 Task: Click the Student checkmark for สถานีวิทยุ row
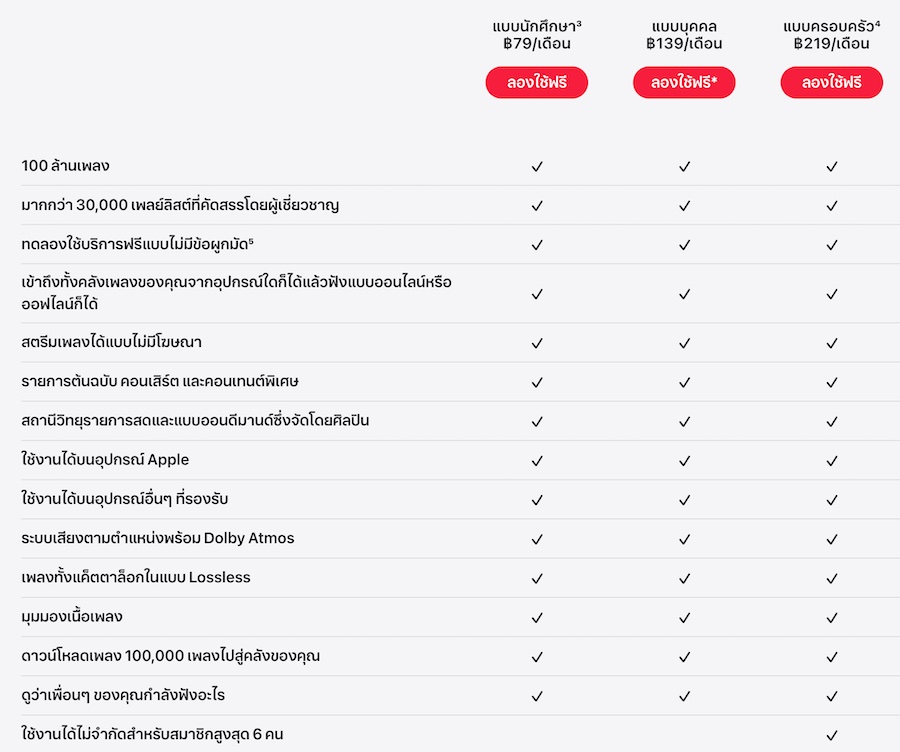[537, 421]
